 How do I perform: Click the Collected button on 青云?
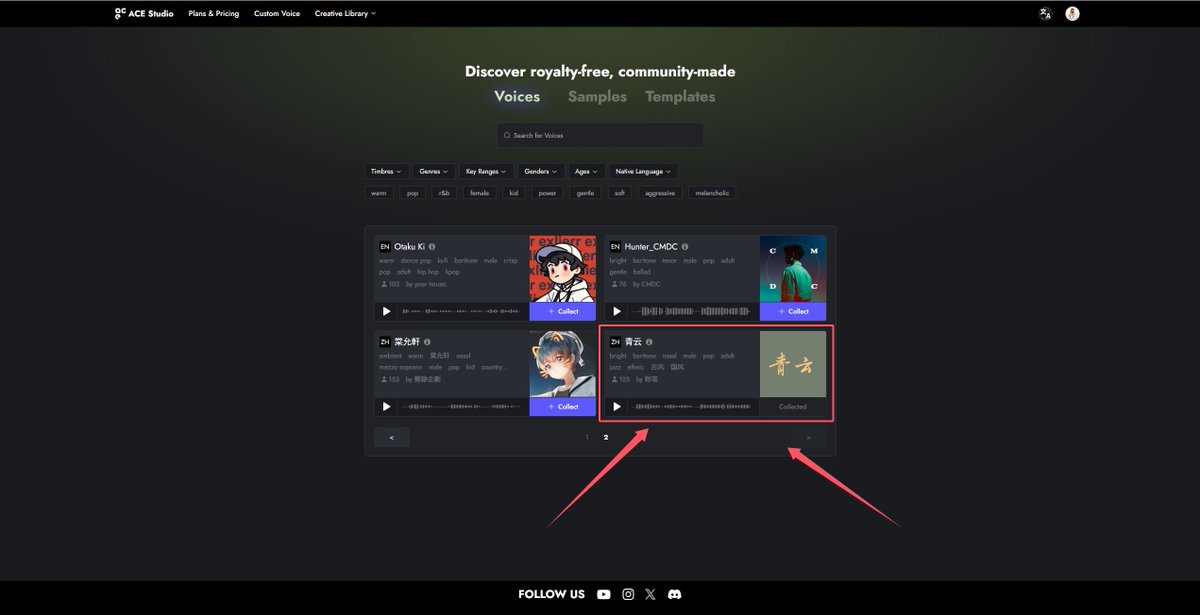793,407
